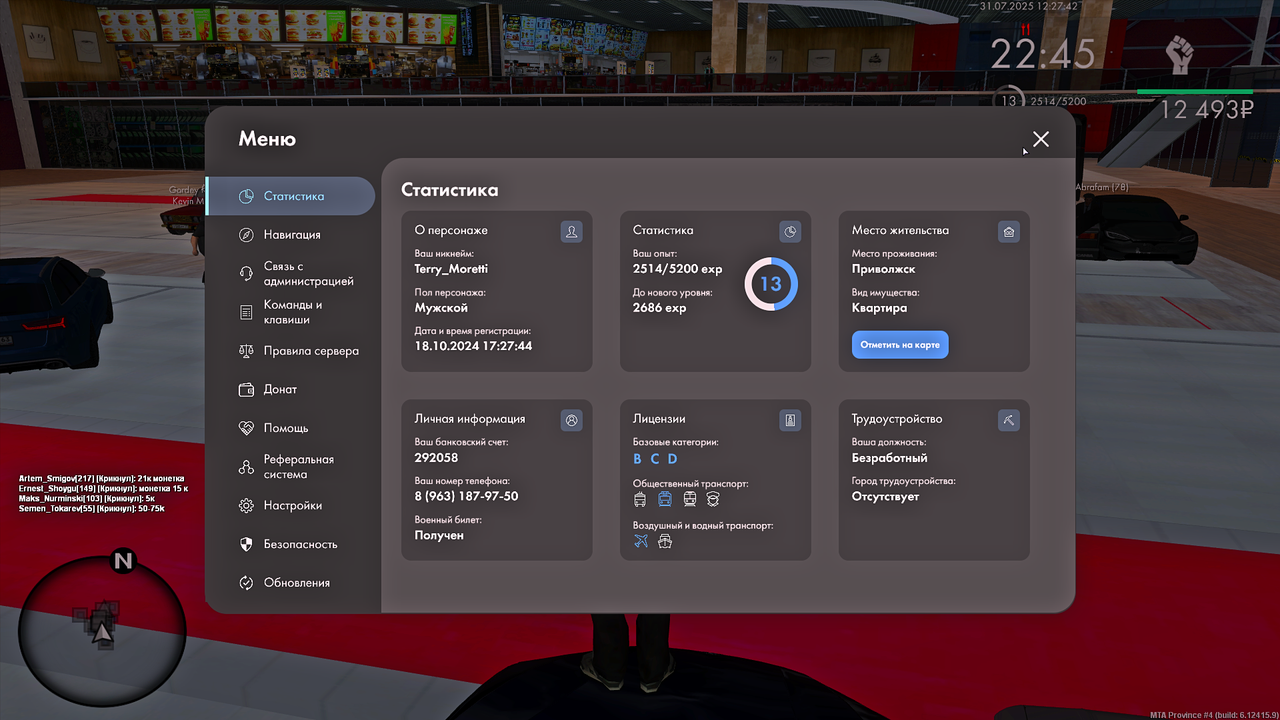
Task: Click the fourth public transport license icon
Action: click(x=713, y=498)
